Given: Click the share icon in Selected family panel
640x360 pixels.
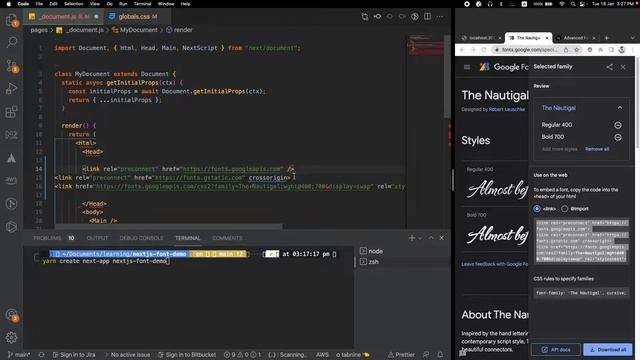Looking at the screenshot, I should coord(609,67).
